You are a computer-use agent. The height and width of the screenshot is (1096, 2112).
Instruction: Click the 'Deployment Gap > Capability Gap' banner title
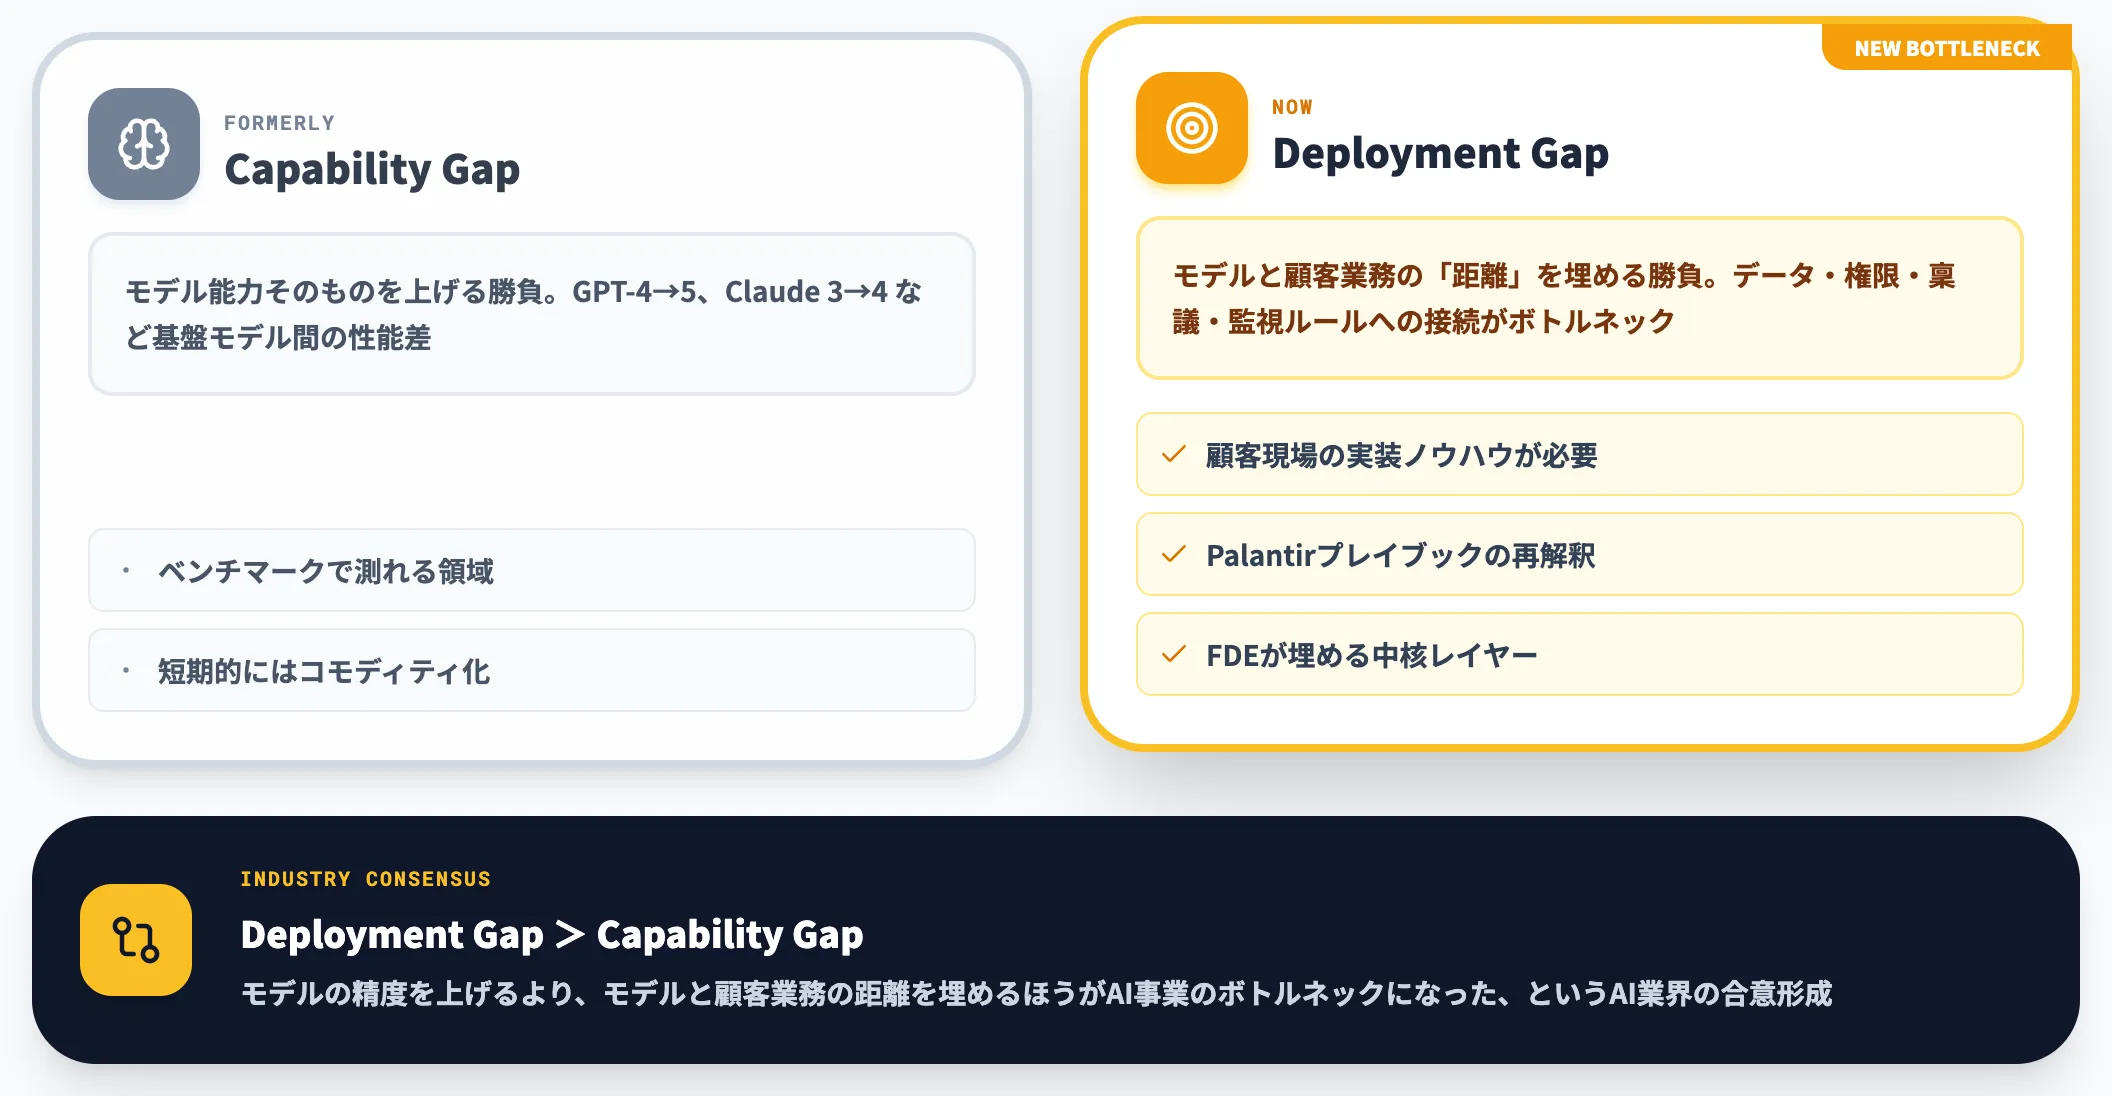(552, 935)
